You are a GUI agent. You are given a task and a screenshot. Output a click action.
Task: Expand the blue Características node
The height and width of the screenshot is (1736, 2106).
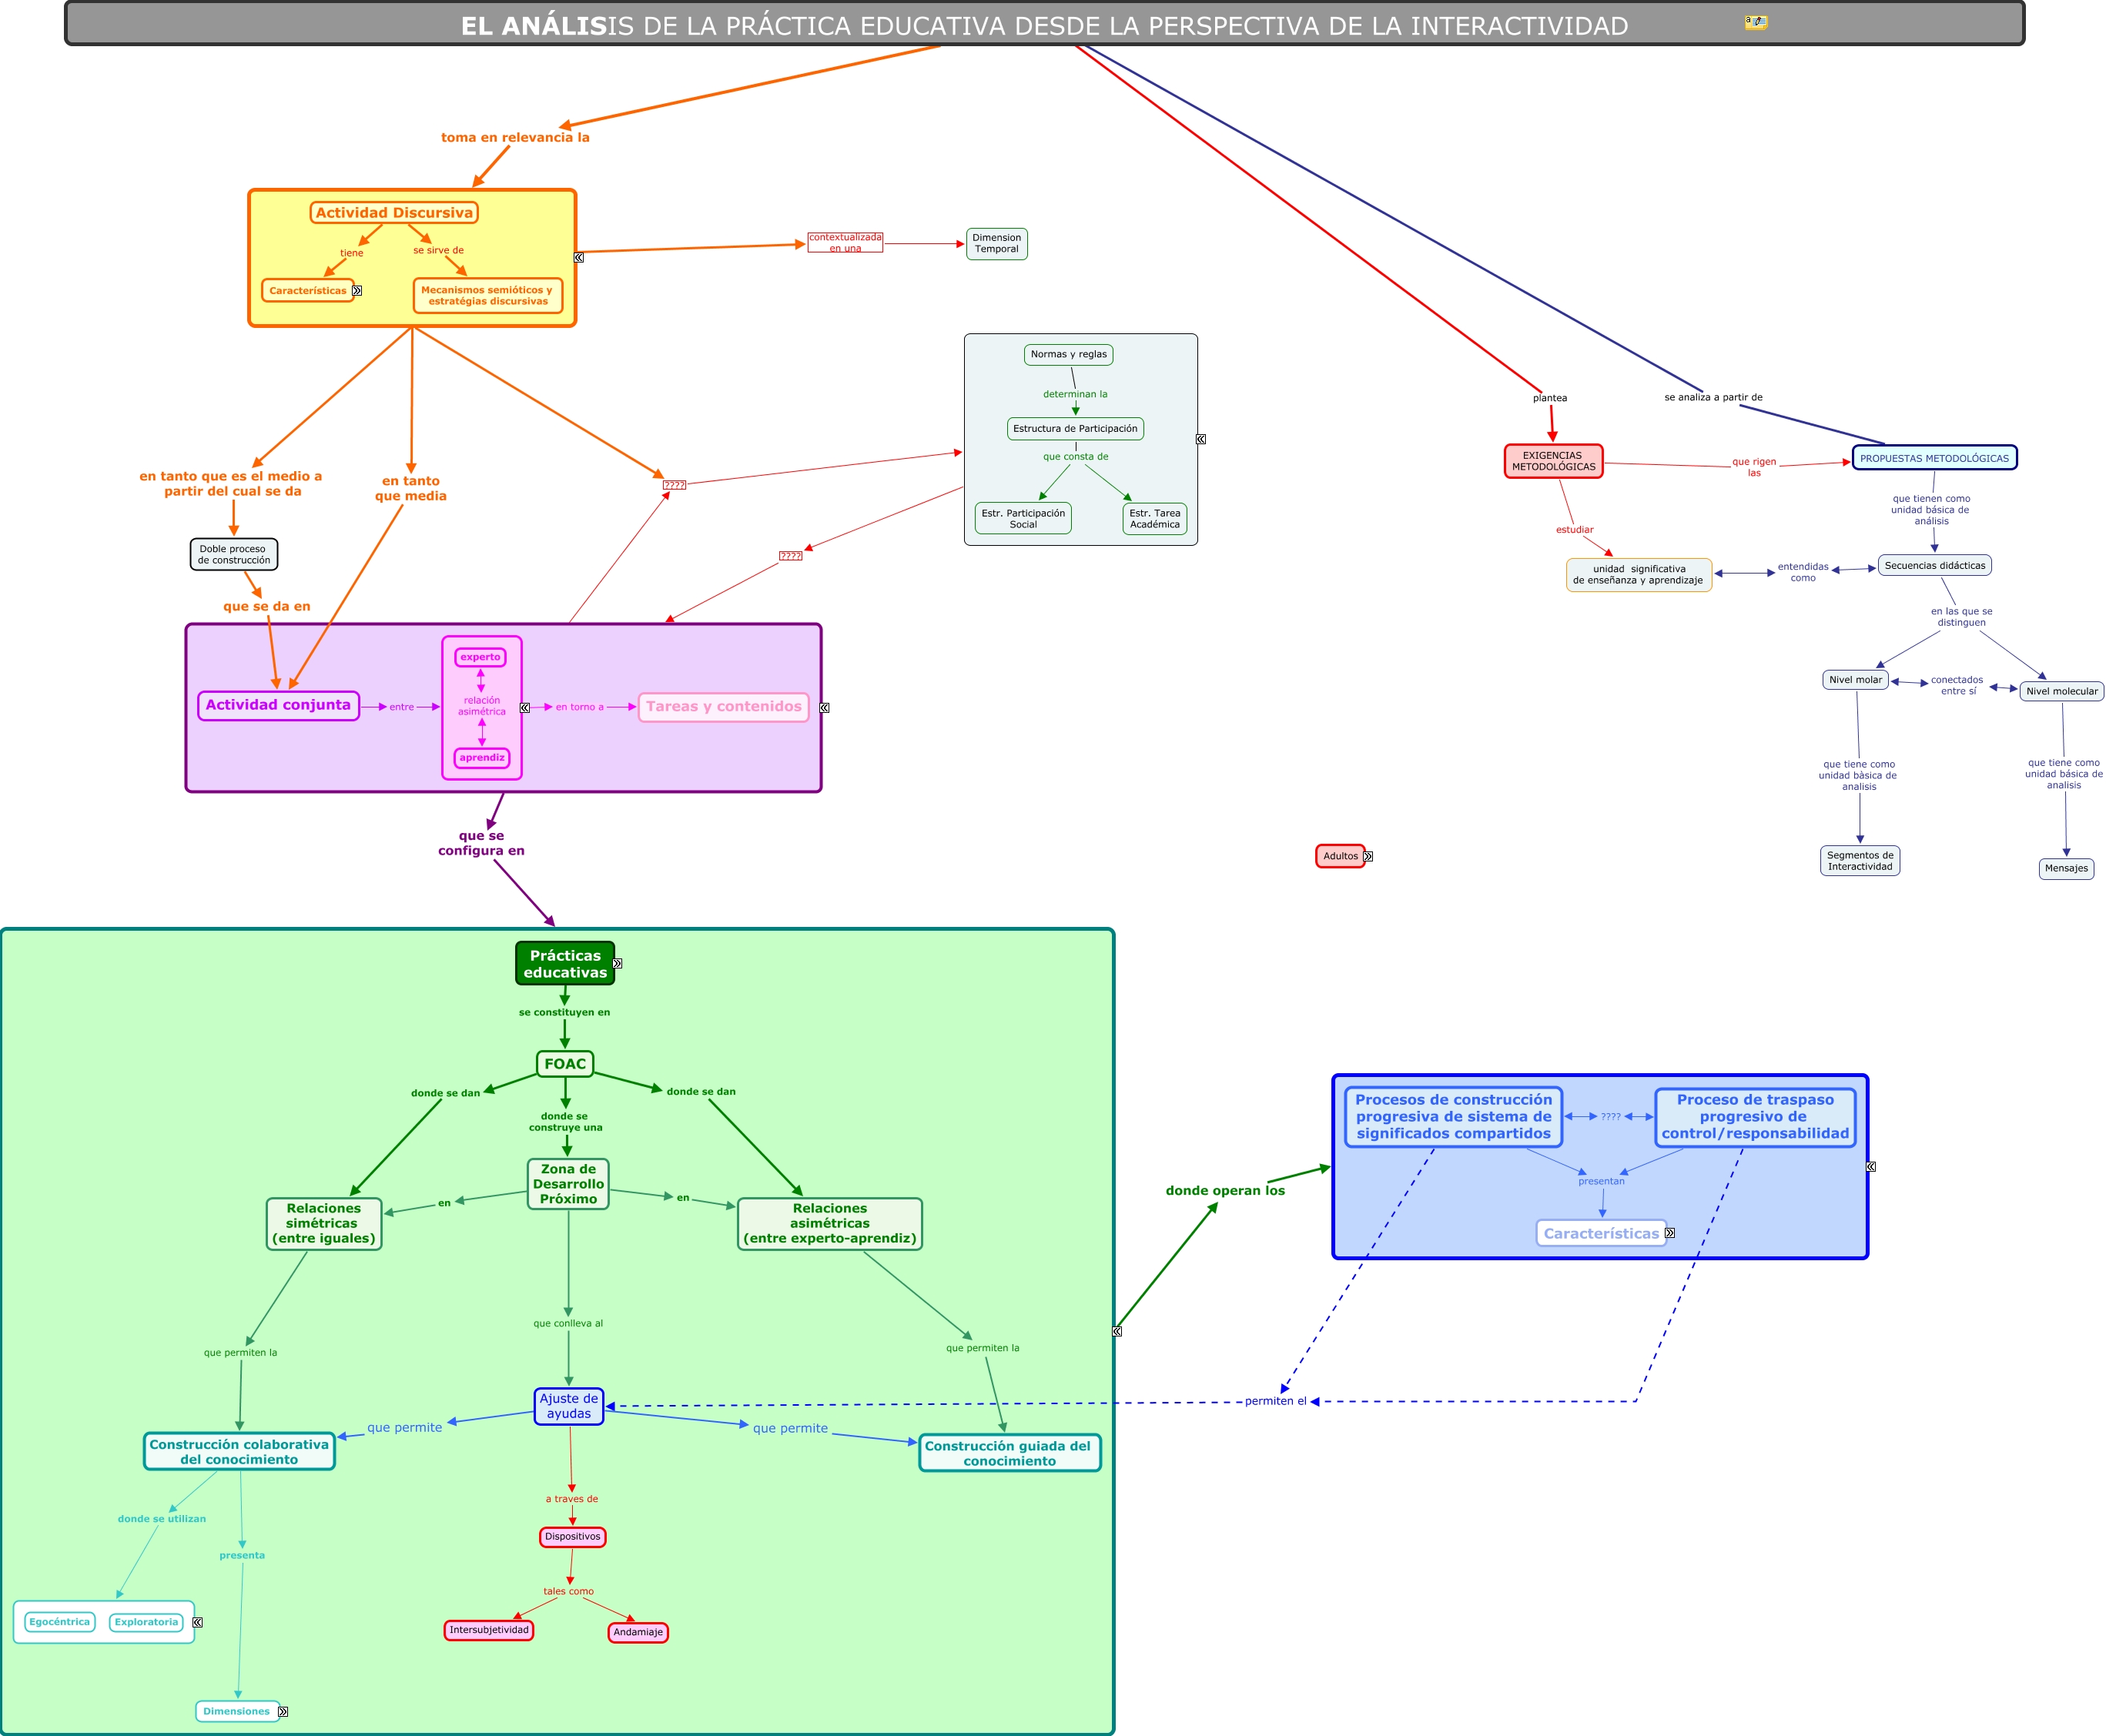[1669, 1234]
